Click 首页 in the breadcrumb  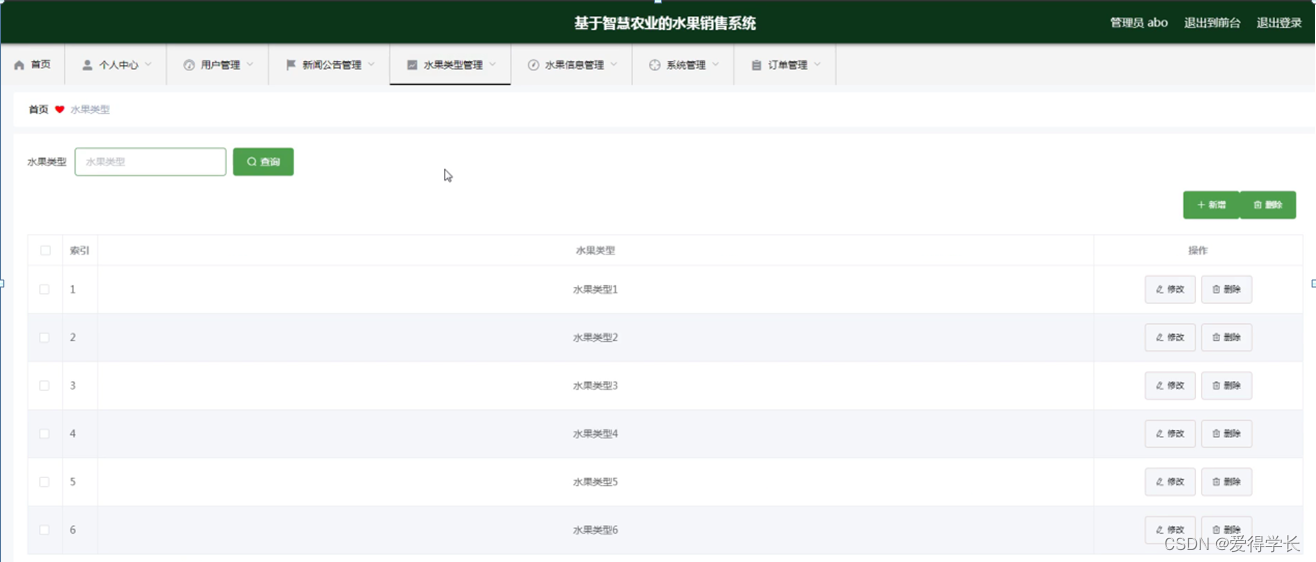click(x=38, y=110)
